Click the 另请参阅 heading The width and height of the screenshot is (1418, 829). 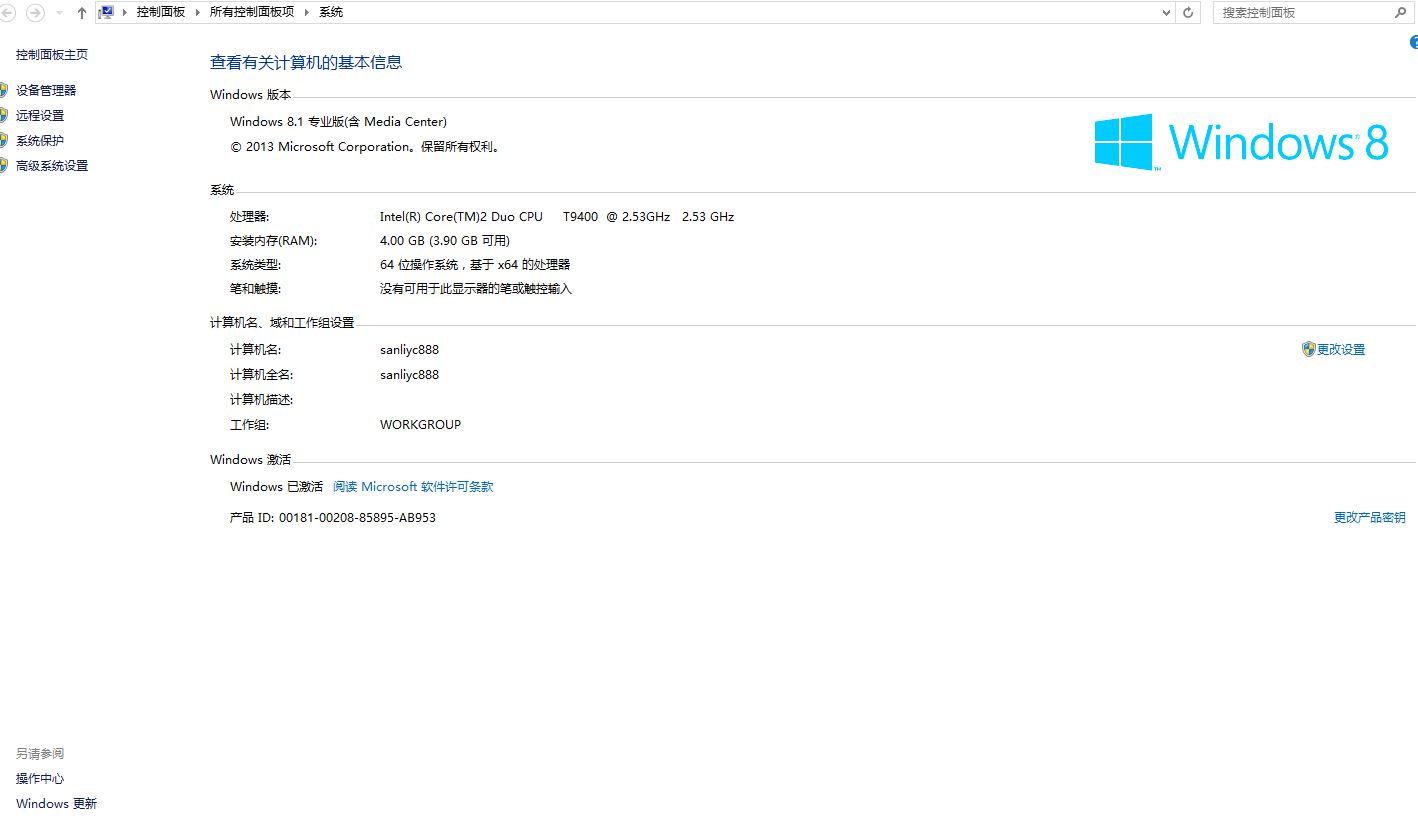[x=40, y=754]
